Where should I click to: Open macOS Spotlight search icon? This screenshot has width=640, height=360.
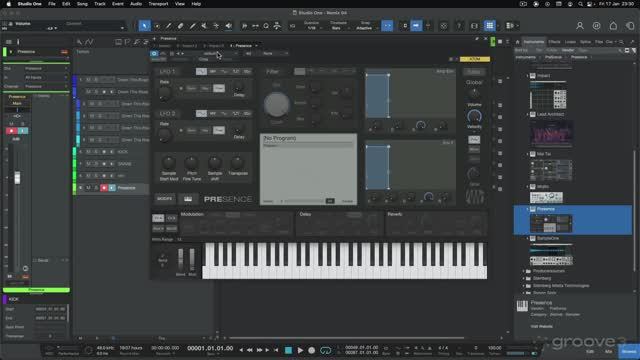pyautogui.click(x=580, y=4)
